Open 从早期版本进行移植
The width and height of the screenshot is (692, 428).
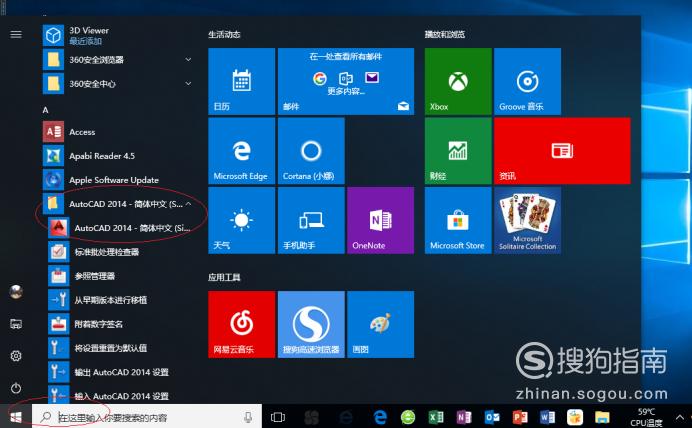[x=120, y=300]
